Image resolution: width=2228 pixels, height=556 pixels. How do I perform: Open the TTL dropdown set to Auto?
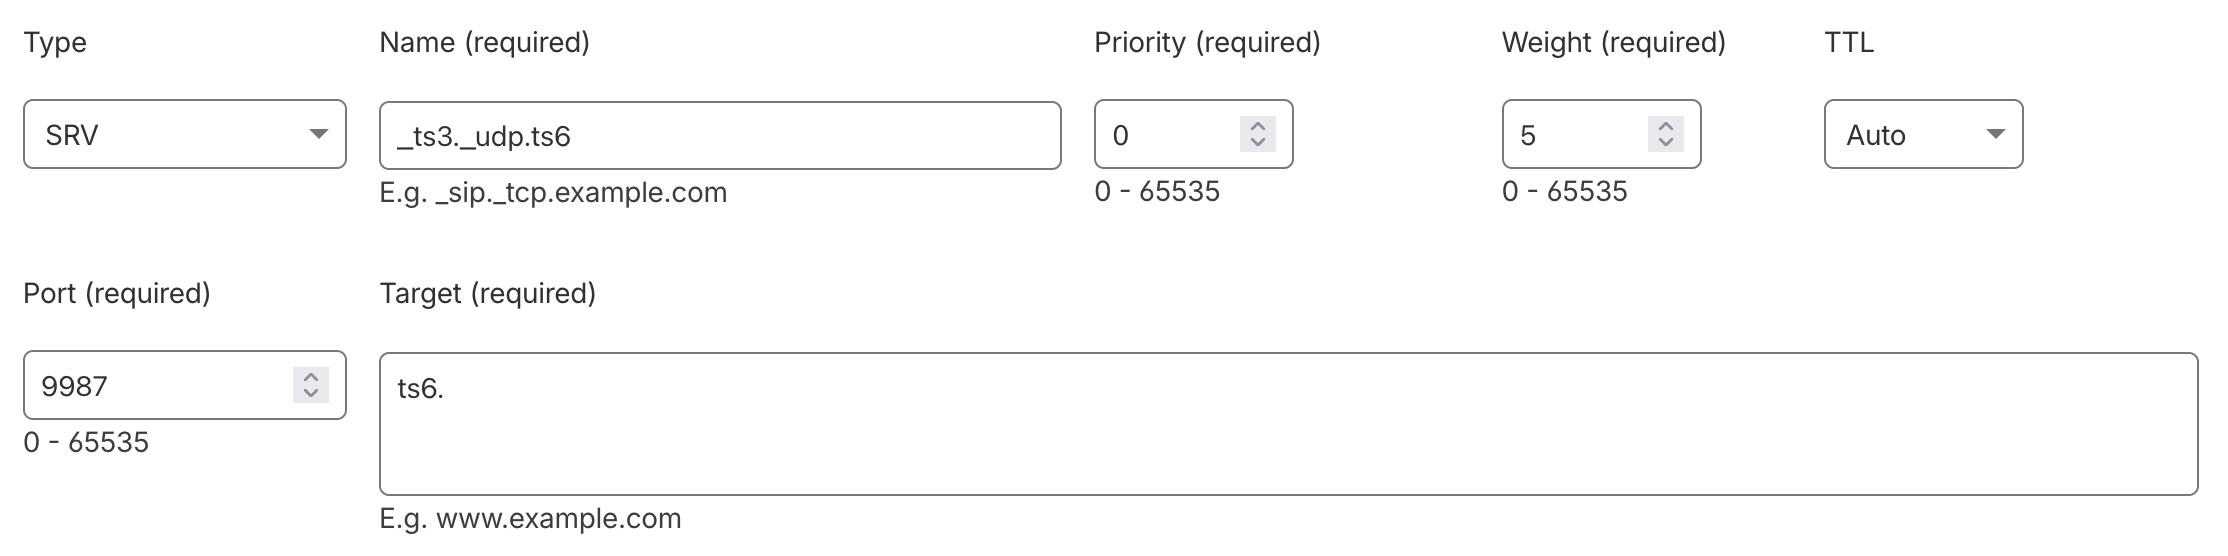click(1922, 134)
